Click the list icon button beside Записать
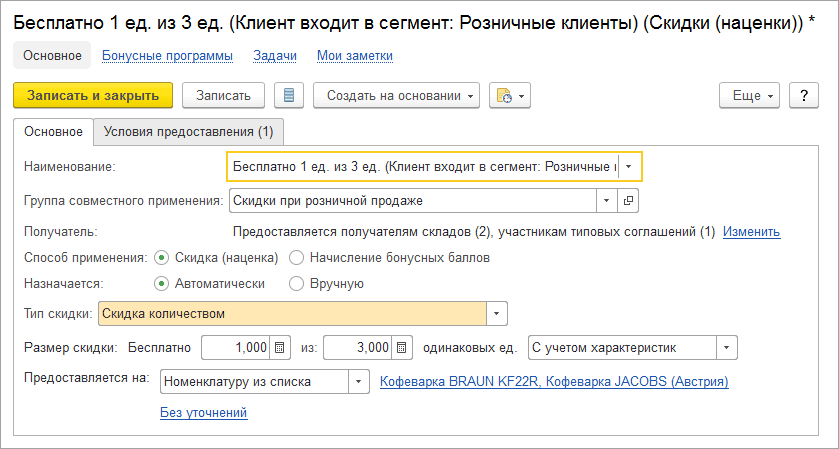Viewport: 839px width, 449px height. [288, 95]
